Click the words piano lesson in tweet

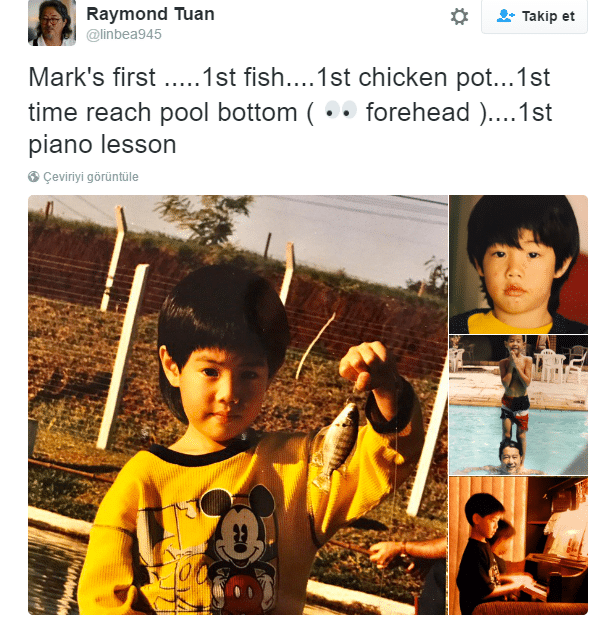pos(102,144)
